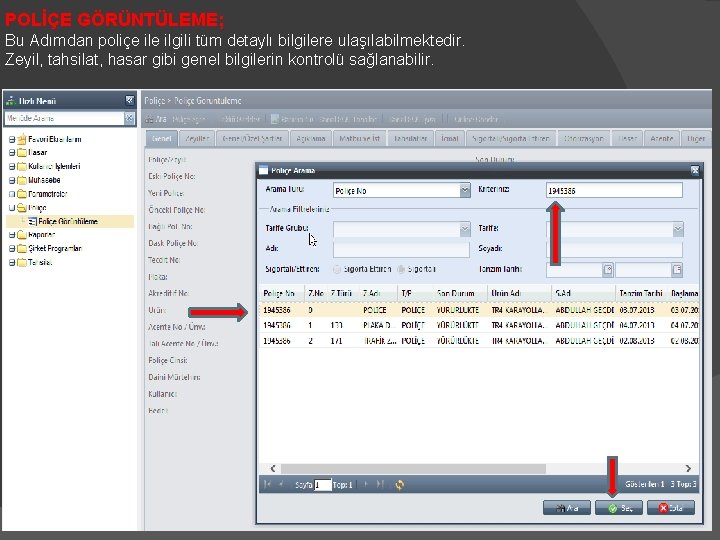Click the İptal button
Viewport: 720px width, 540px height.
click(x=671, y=508)
